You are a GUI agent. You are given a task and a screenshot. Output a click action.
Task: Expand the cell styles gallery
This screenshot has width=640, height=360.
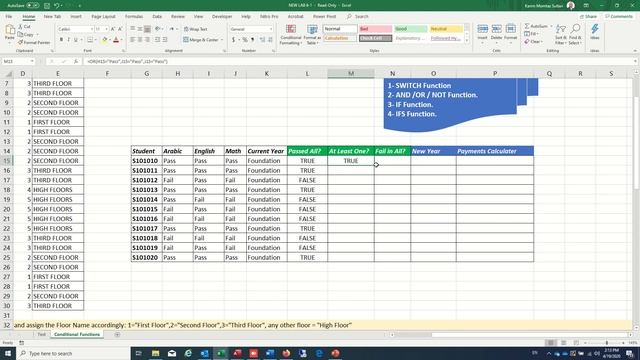coord(467,41)
